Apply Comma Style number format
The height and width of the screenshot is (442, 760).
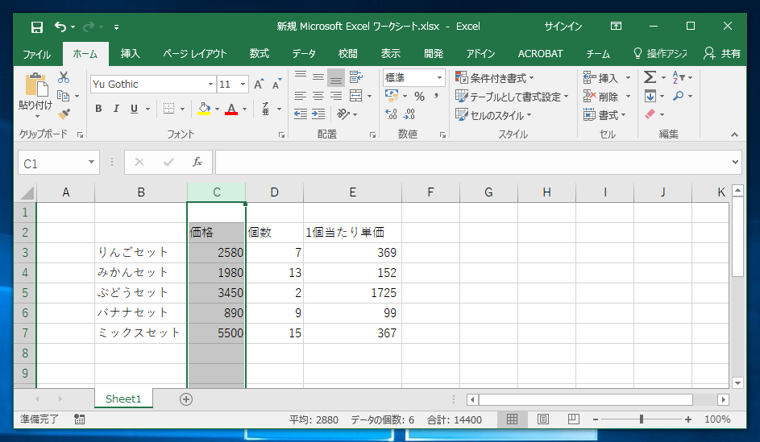[437, 96]
